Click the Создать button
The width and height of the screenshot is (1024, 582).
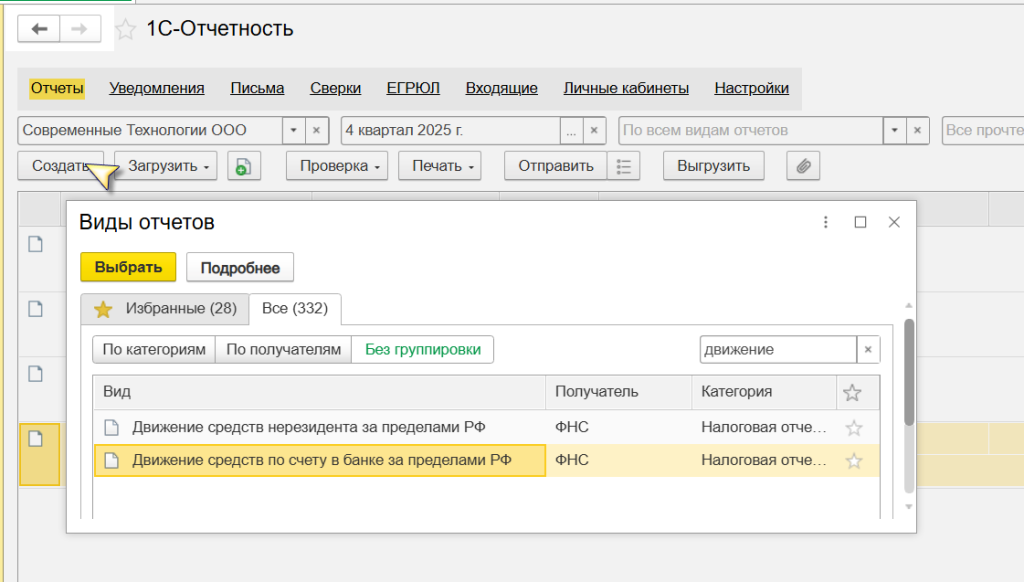(60, 166)
